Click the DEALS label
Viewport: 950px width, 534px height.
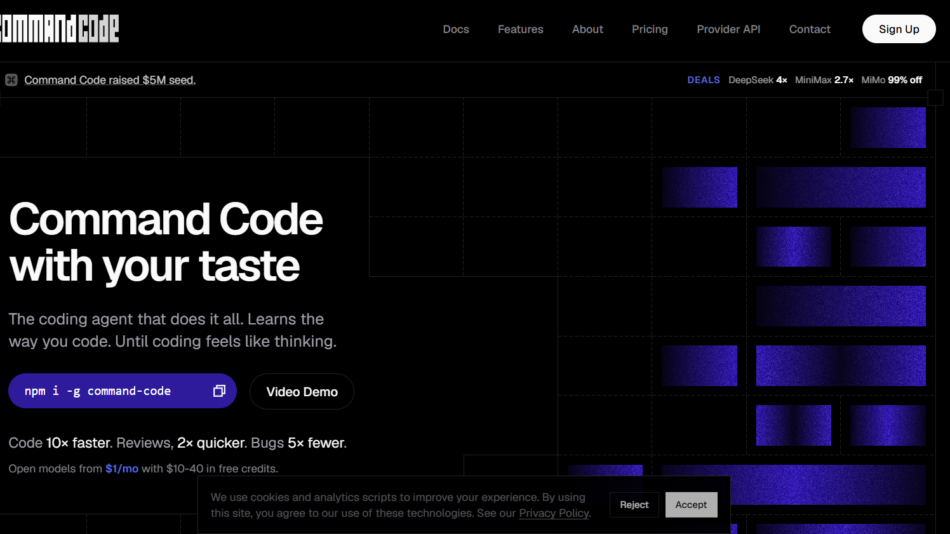703,80
